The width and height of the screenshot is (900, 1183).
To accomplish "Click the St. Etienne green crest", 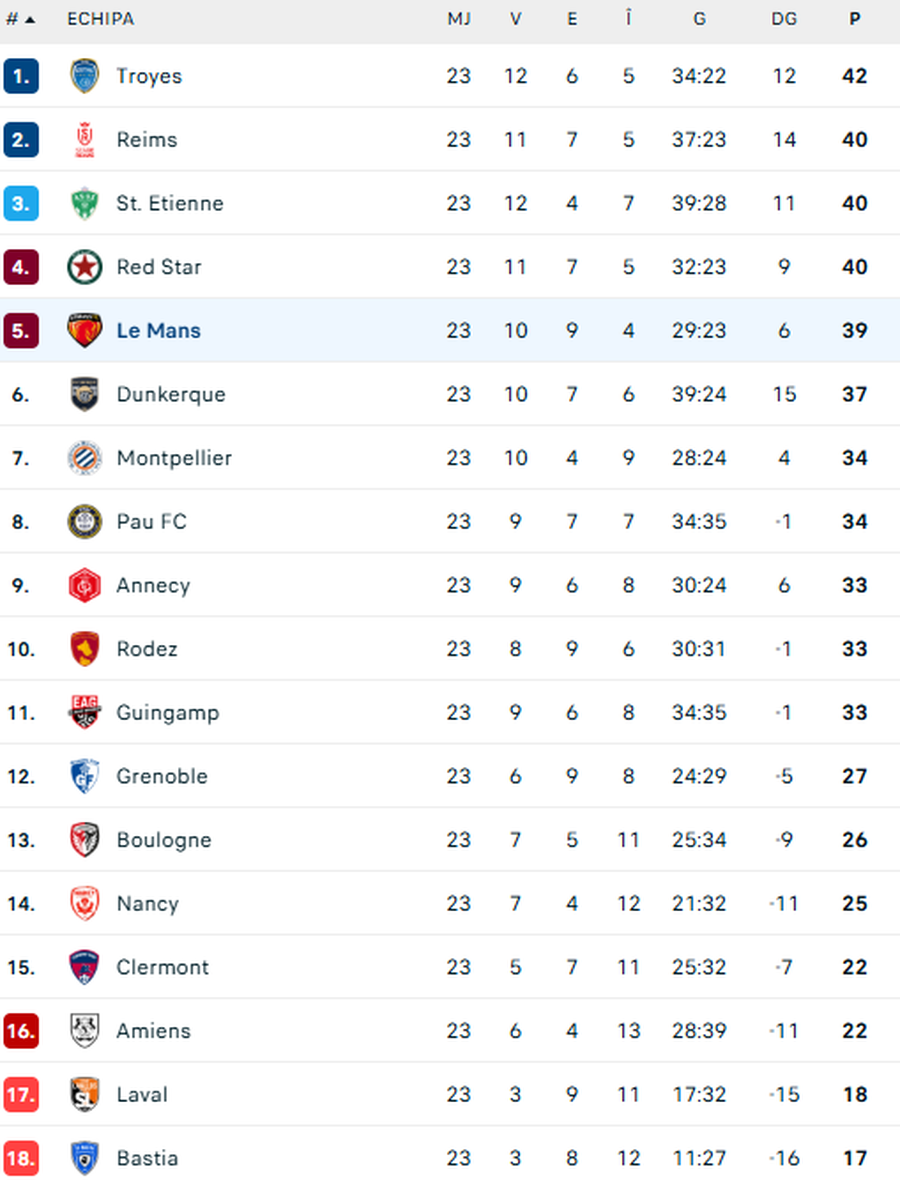I will click(x=85, y=203).
